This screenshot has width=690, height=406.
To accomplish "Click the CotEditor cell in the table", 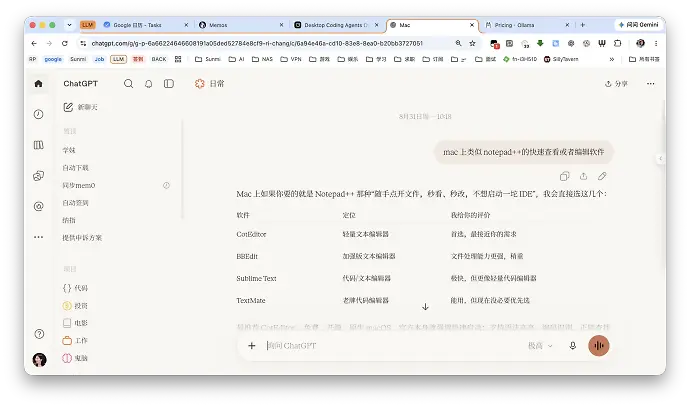I will [x=251, y=234].
